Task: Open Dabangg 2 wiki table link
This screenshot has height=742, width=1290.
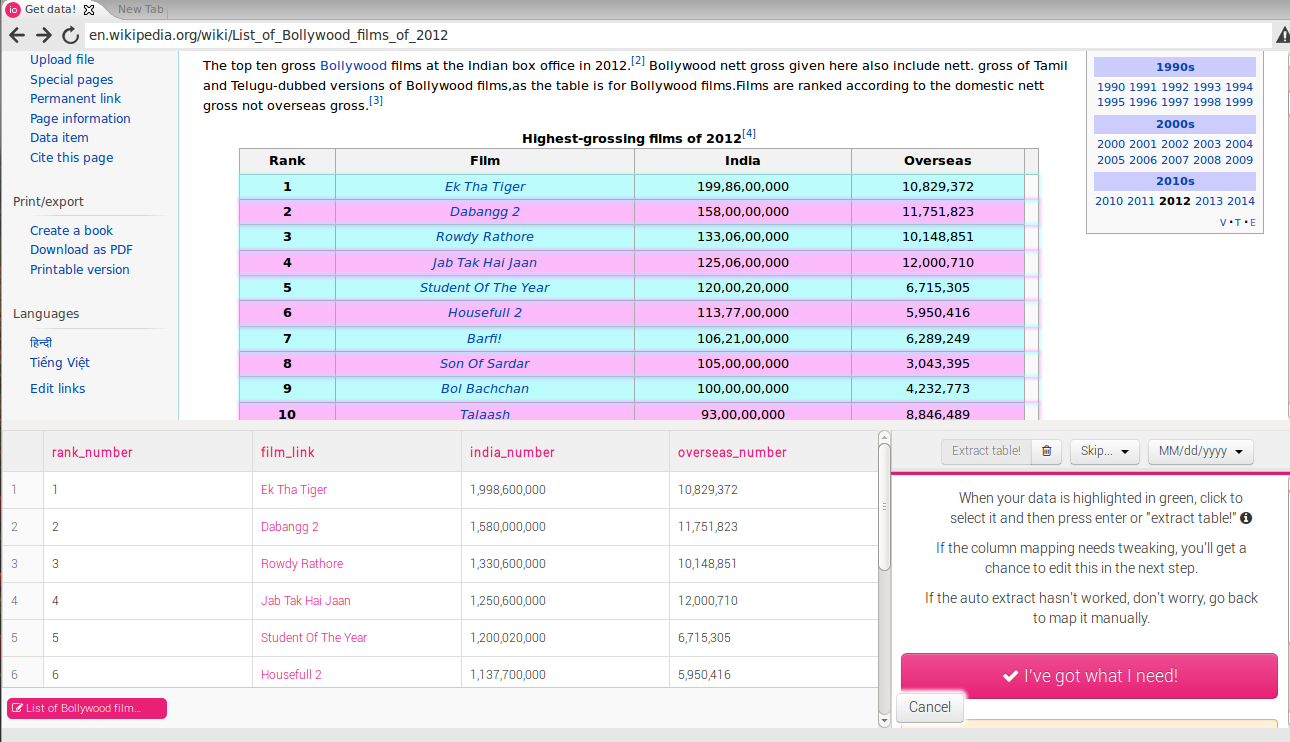Action: (485, 212)
